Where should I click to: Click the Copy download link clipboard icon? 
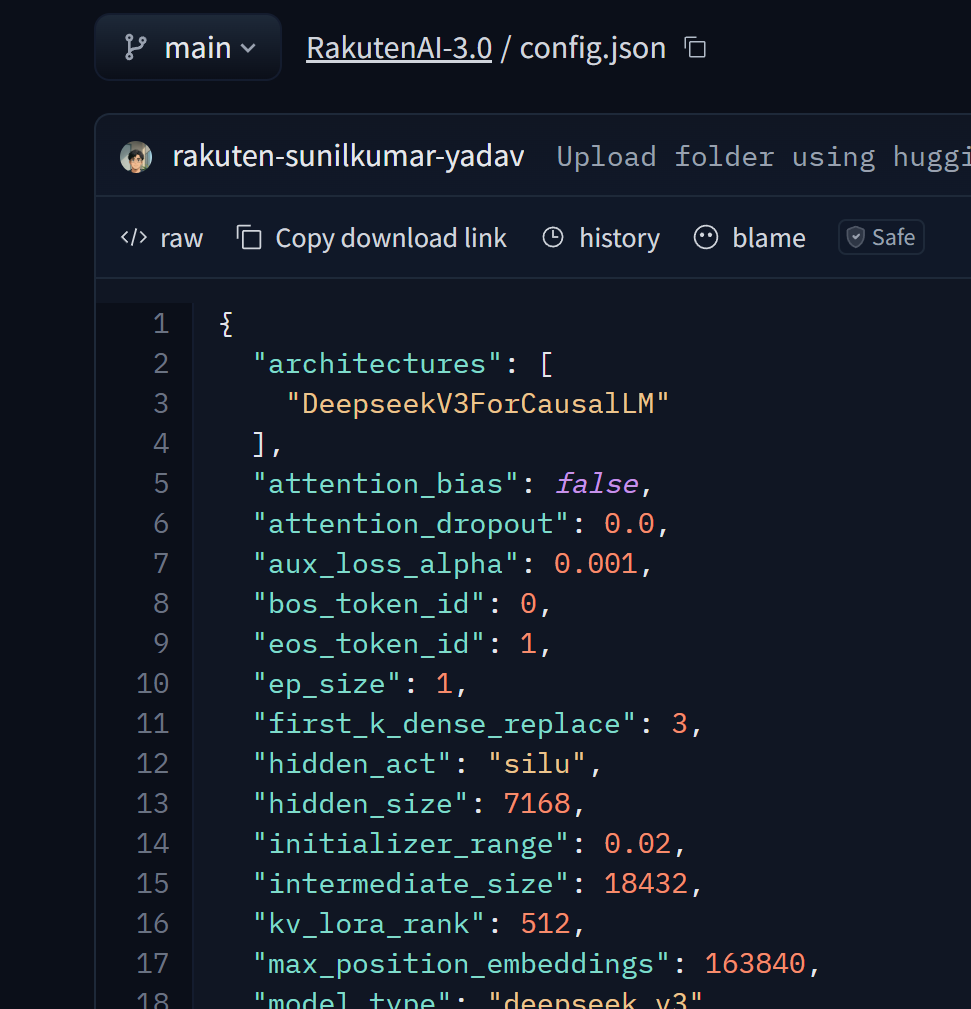coord(249,238)
